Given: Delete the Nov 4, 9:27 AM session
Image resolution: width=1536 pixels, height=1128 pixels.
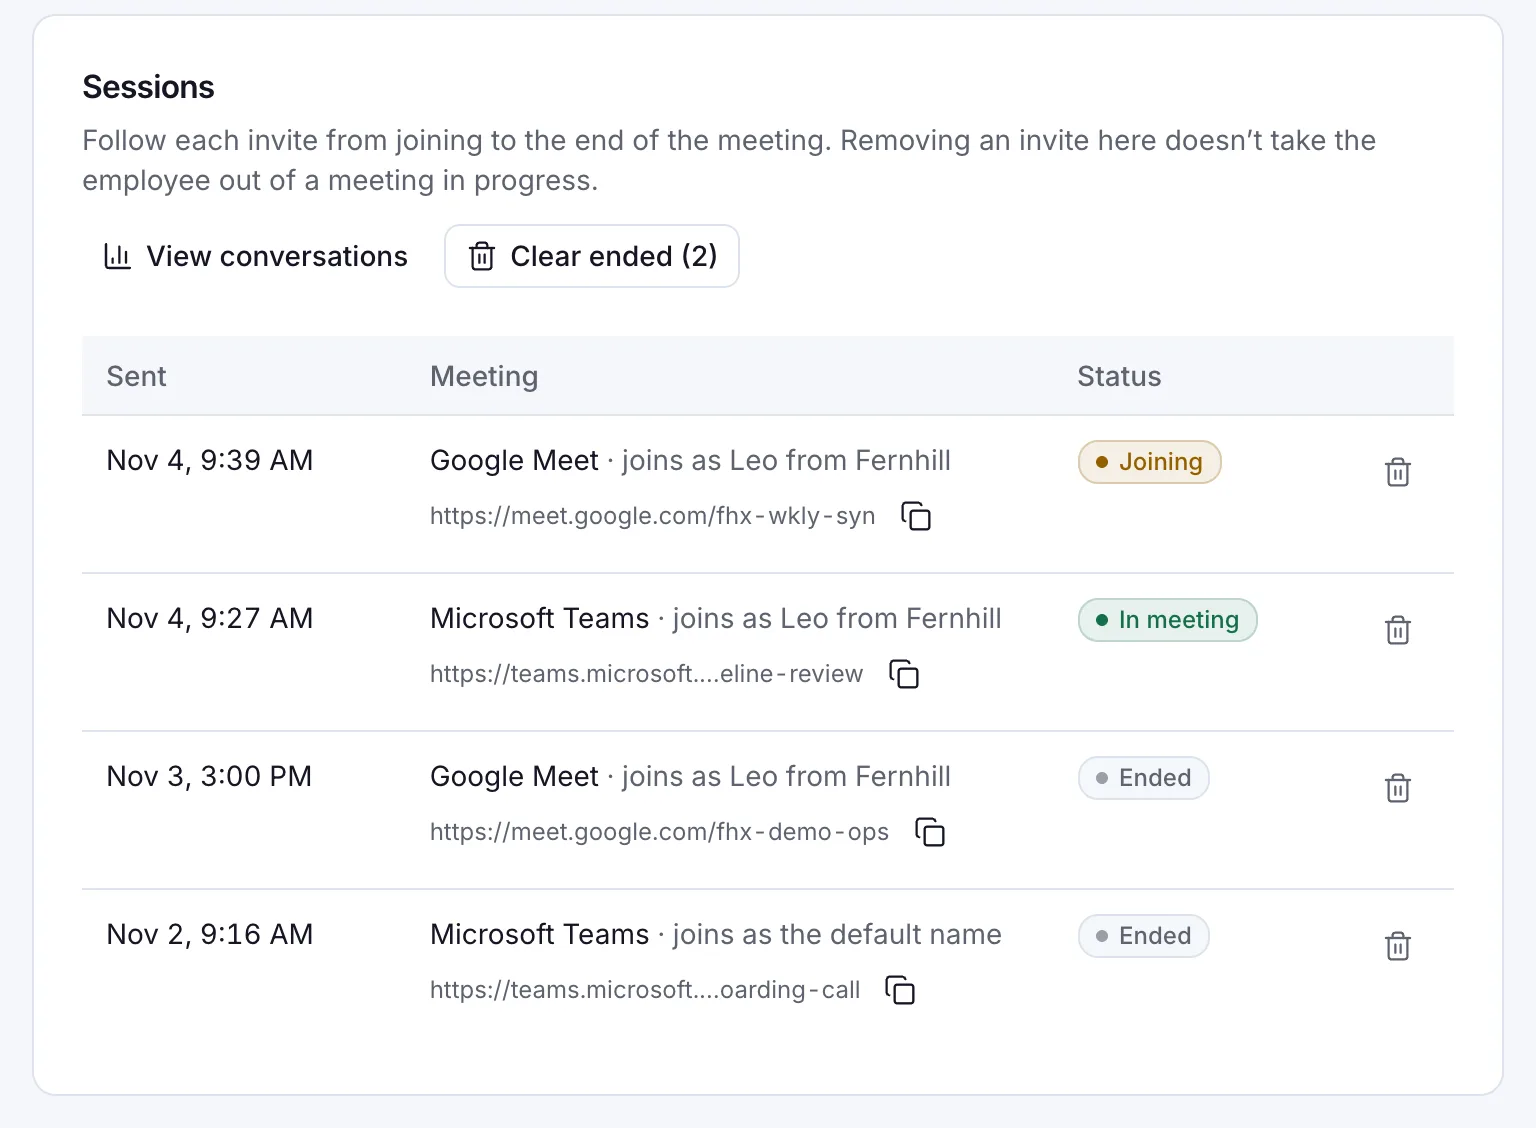Looking at the screenshot, I should (x=1398, y=630).
